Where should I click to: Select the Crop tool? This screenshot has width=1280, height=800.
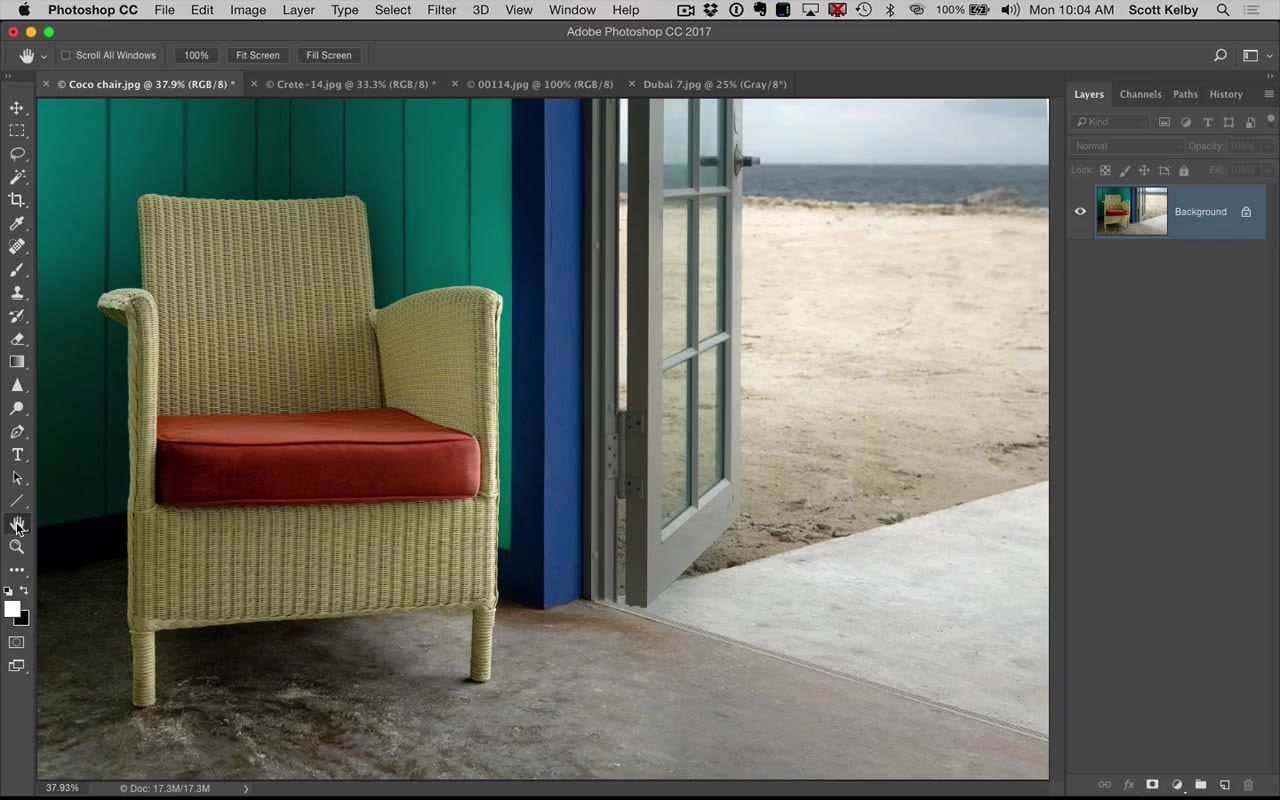coord(16,199)
